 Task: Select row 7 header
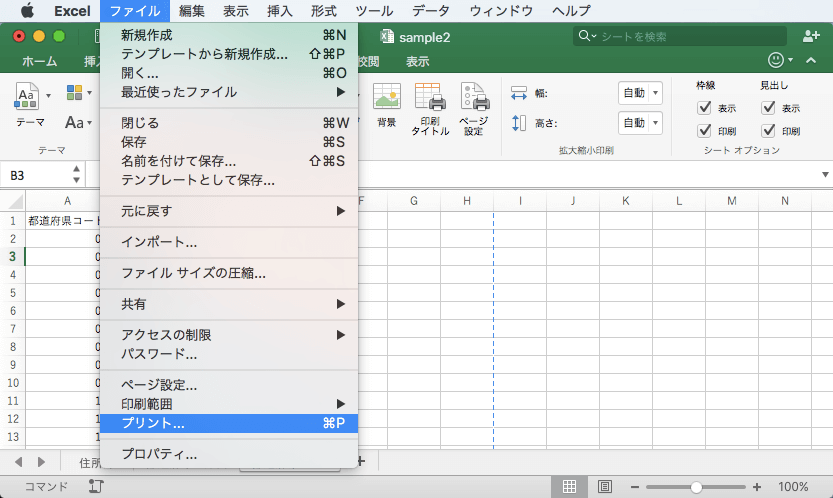(13, 328)
